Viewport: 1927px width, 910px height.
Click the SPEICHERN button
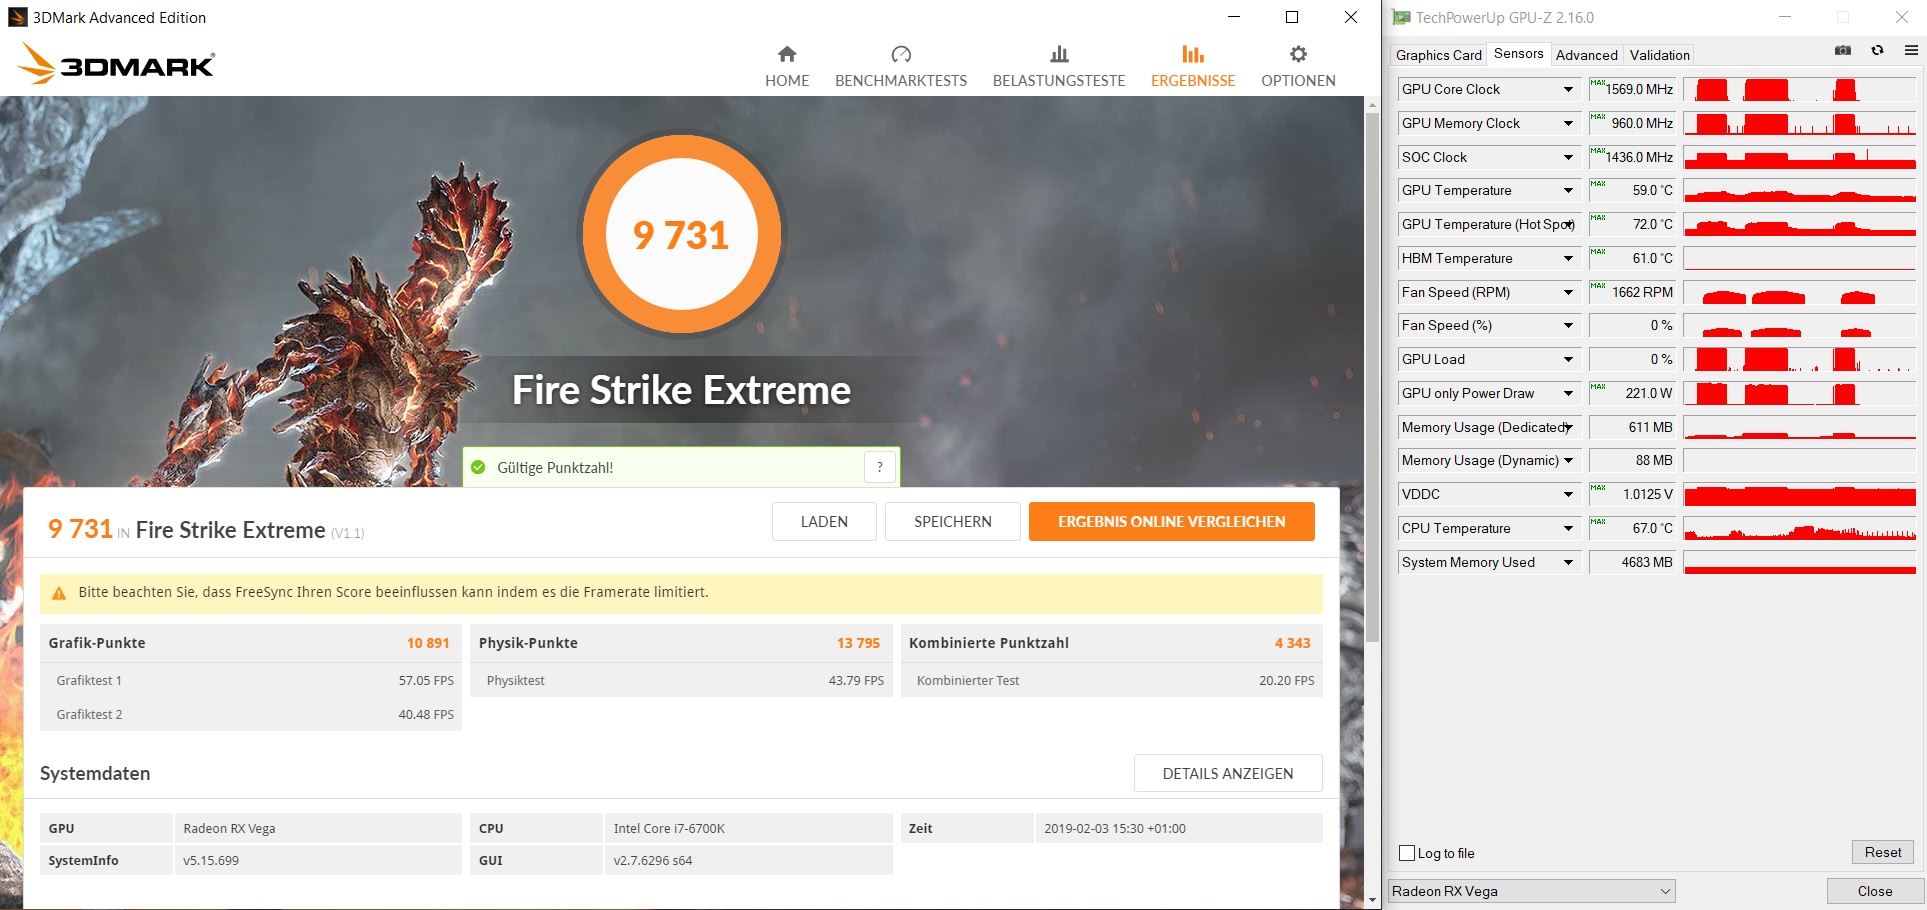tap(953, 521)
